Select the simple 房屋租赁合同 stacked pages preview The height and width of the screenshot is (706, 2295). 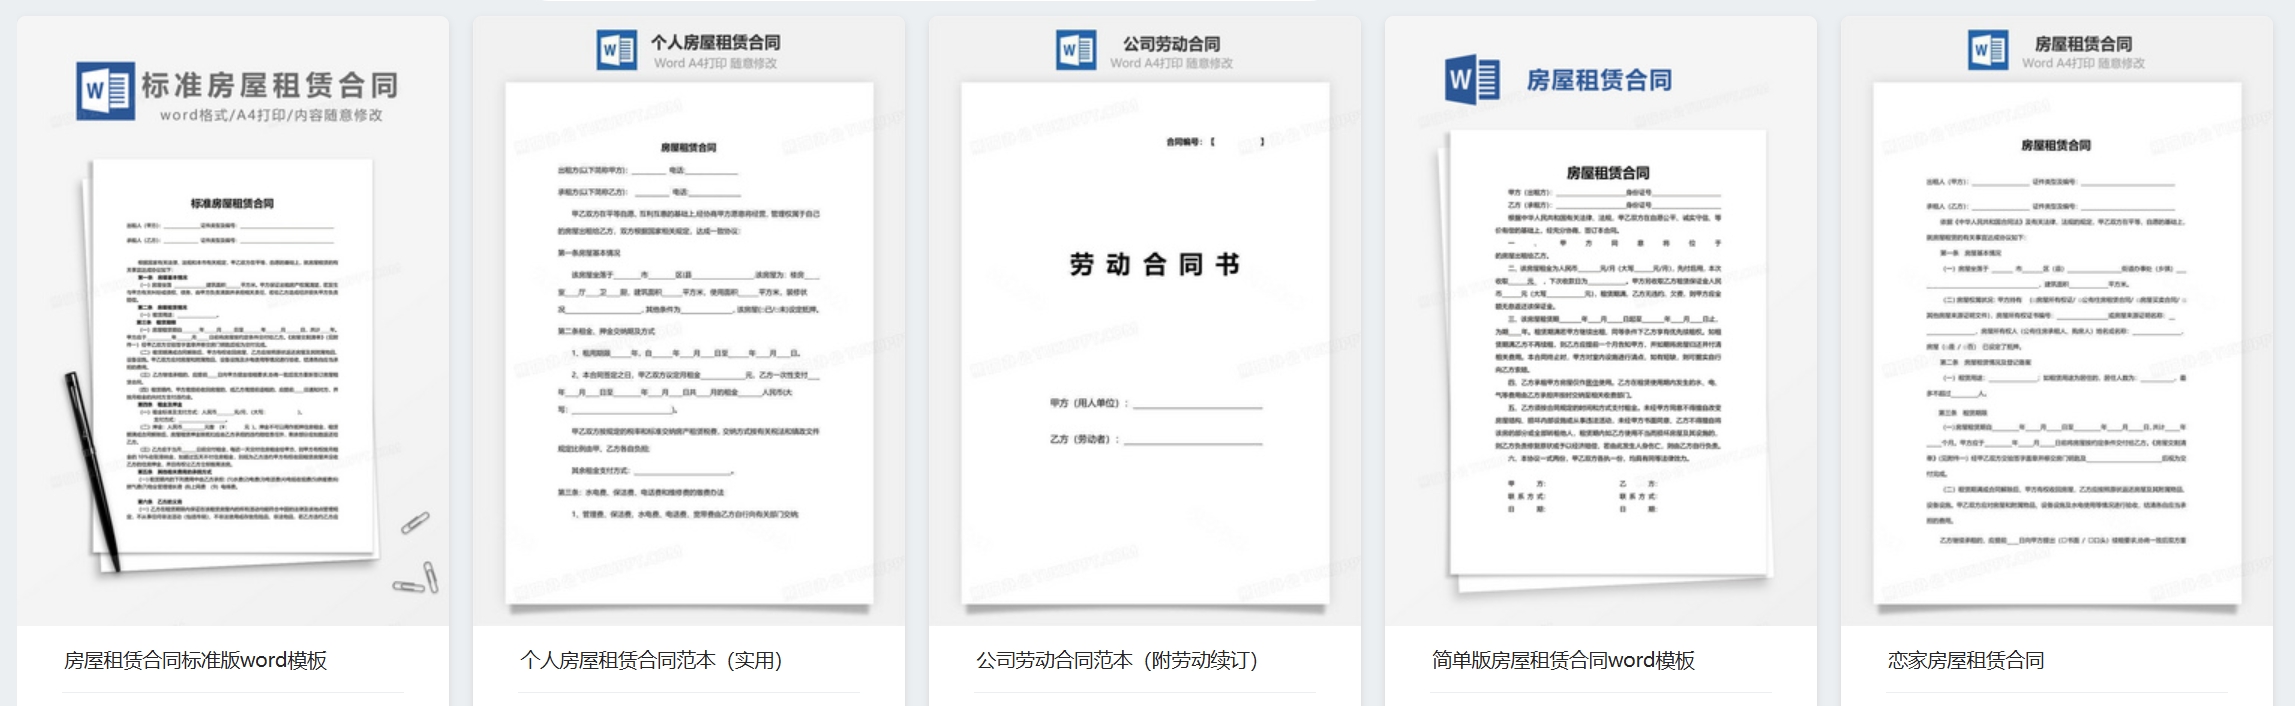tap(1607, 350)
